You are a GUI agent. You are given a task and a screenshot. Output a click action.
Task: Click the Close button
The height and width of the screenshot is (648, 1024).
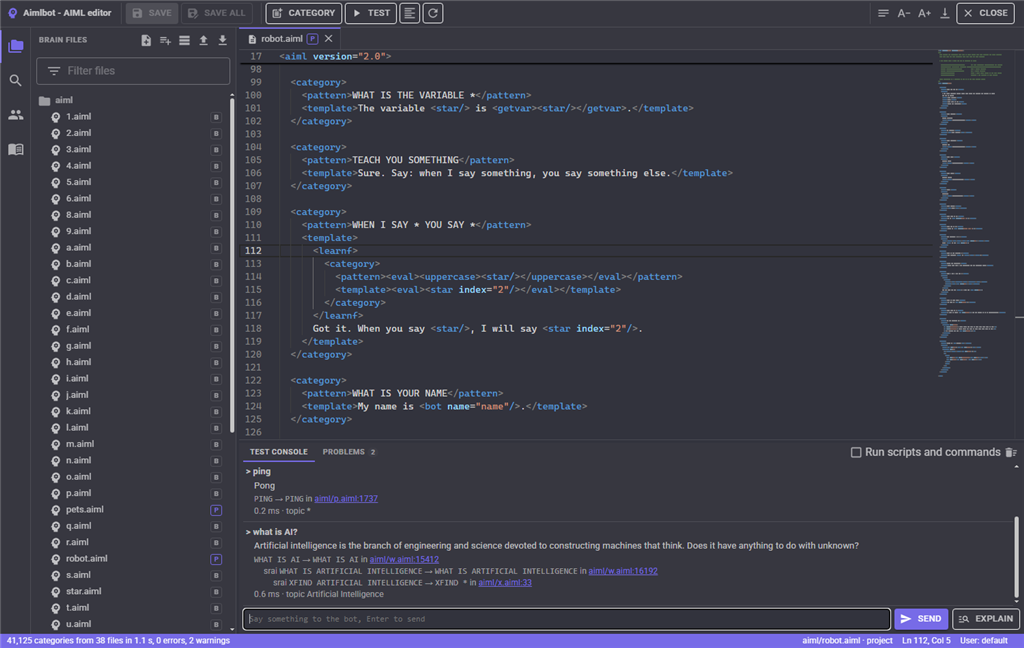(x=985, y=13)
